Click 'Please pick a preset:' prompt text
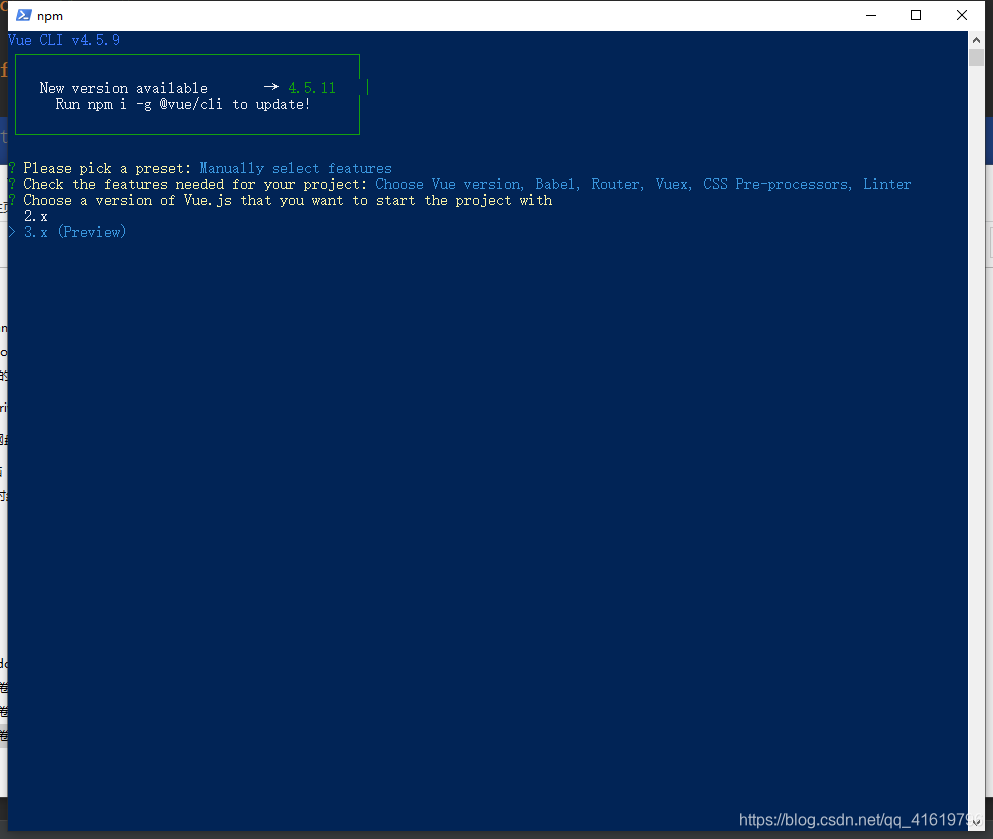 pos(107,168)
